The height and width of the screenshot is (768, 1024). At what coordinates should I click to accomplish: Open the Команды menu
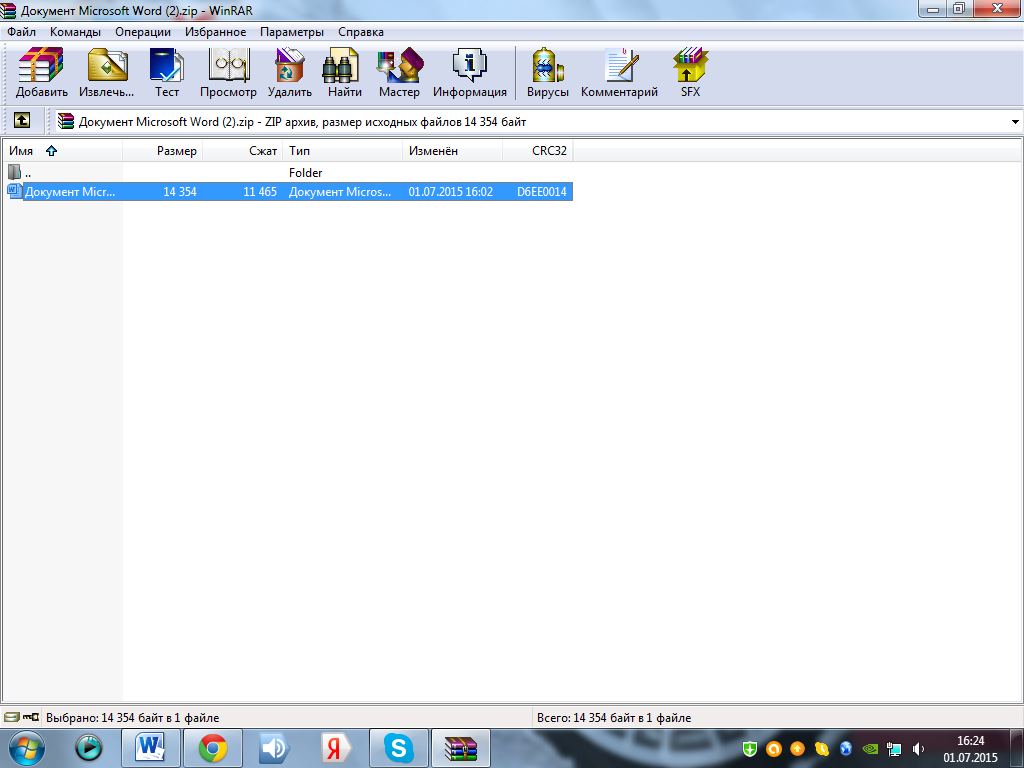[x=75, y=32]
